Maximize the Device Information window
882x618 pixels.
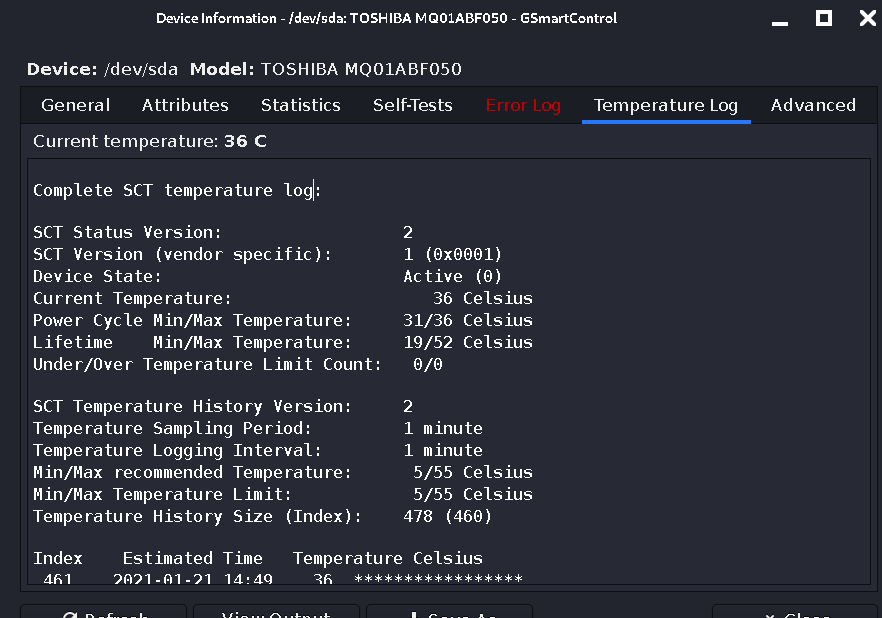824,18
